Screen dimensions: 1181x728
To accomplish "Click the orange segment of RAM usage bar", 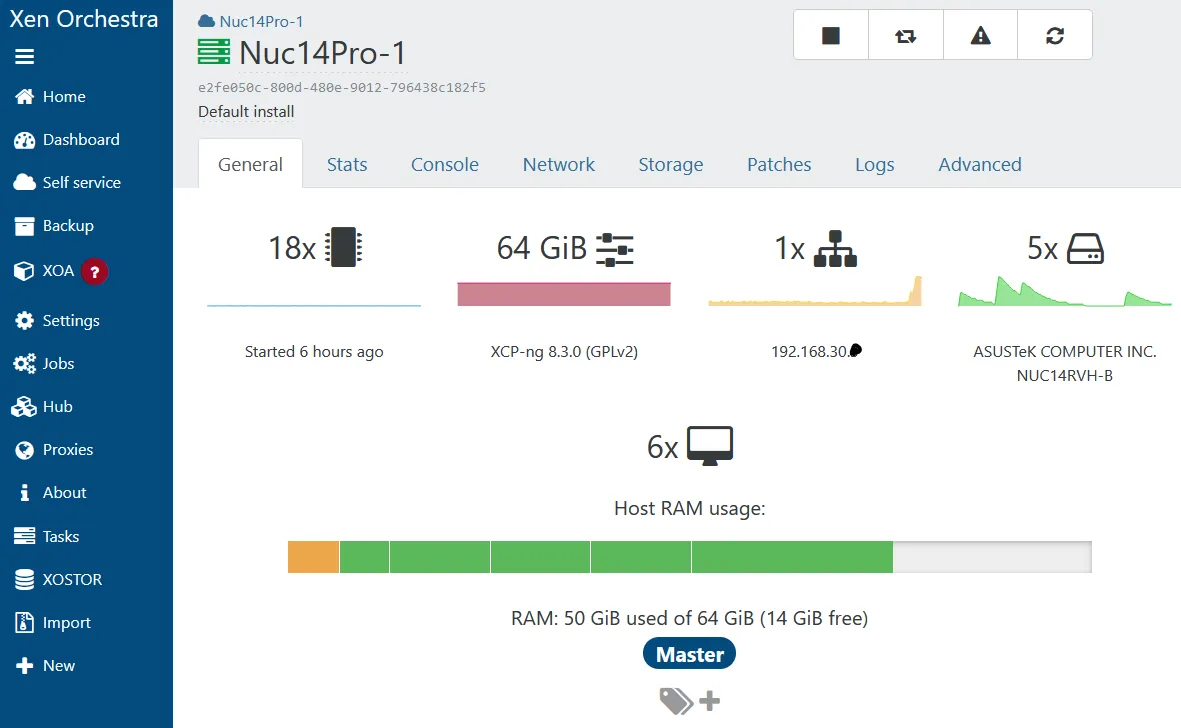I will (314, 557).
